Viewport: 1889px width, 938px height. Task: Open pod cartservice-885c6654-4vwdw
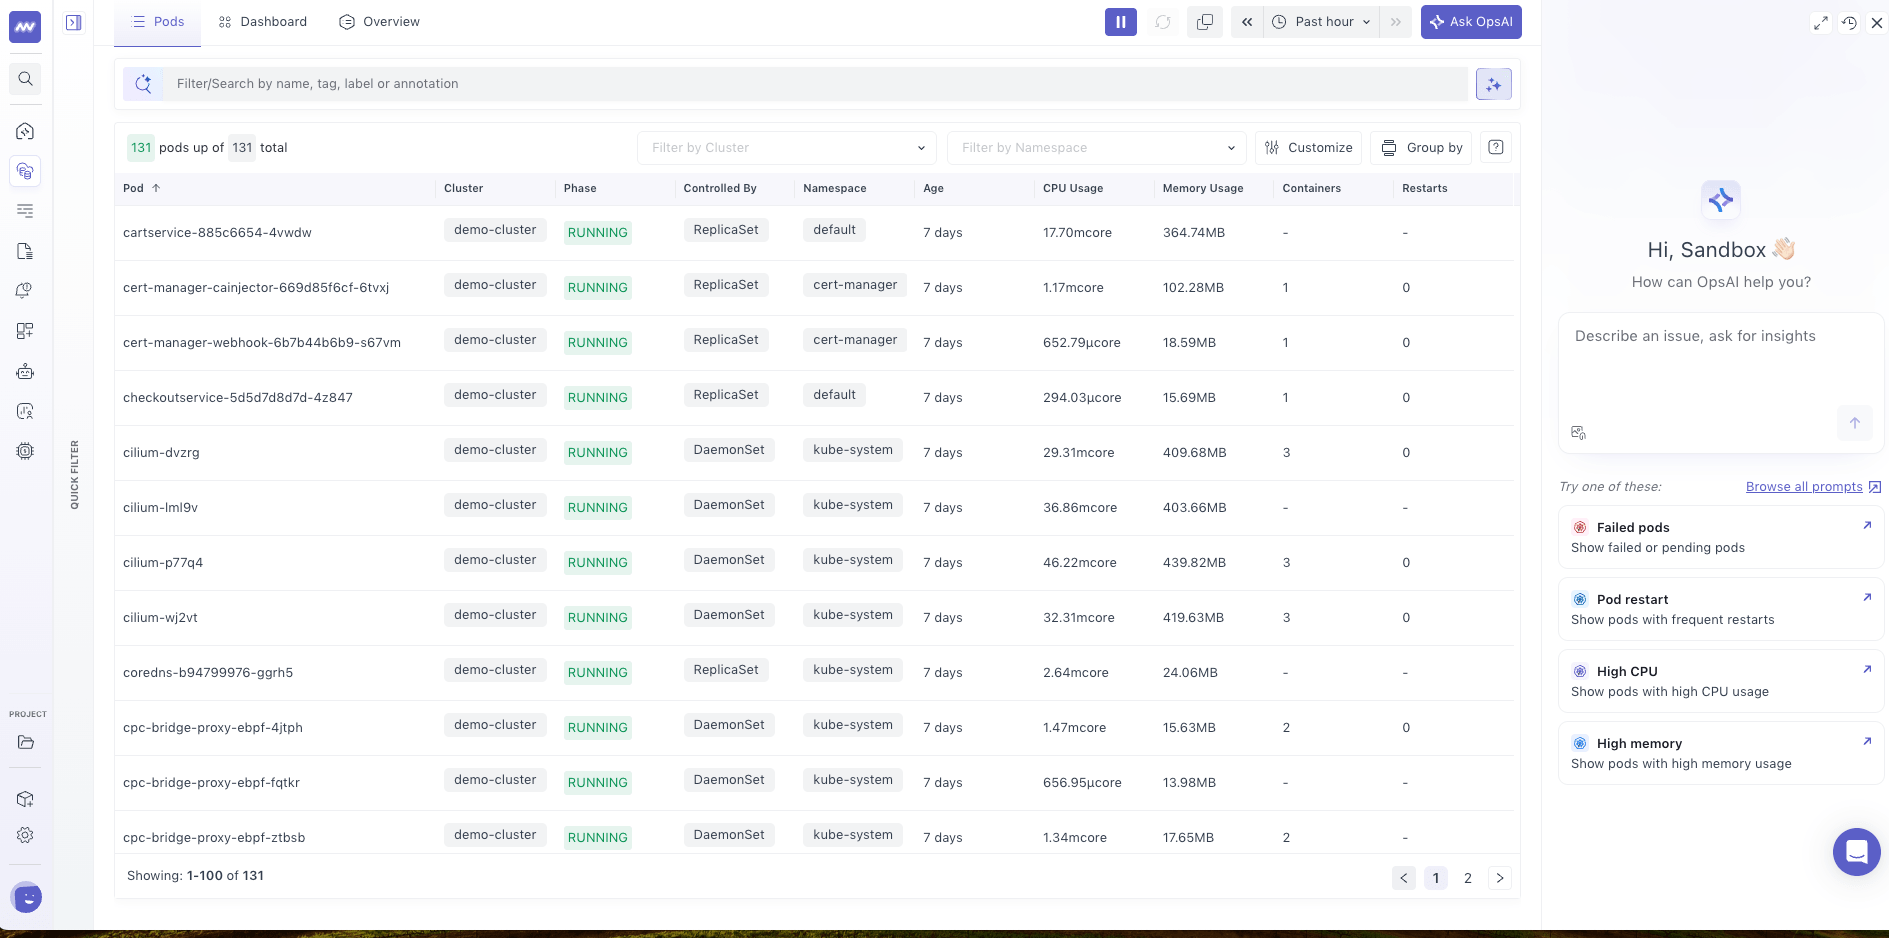coord(217,233)
